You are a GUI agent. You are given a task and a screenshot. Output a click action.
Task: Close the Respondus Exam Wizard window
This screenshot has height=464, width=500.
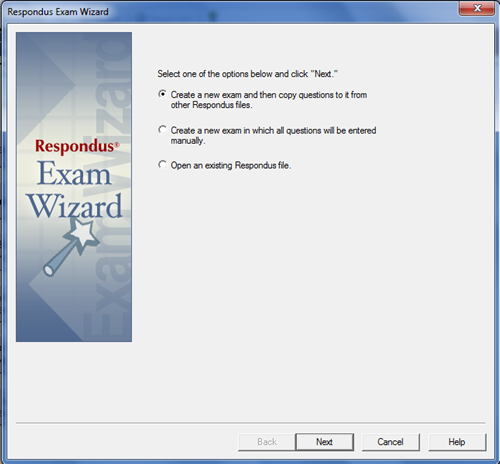477,8
